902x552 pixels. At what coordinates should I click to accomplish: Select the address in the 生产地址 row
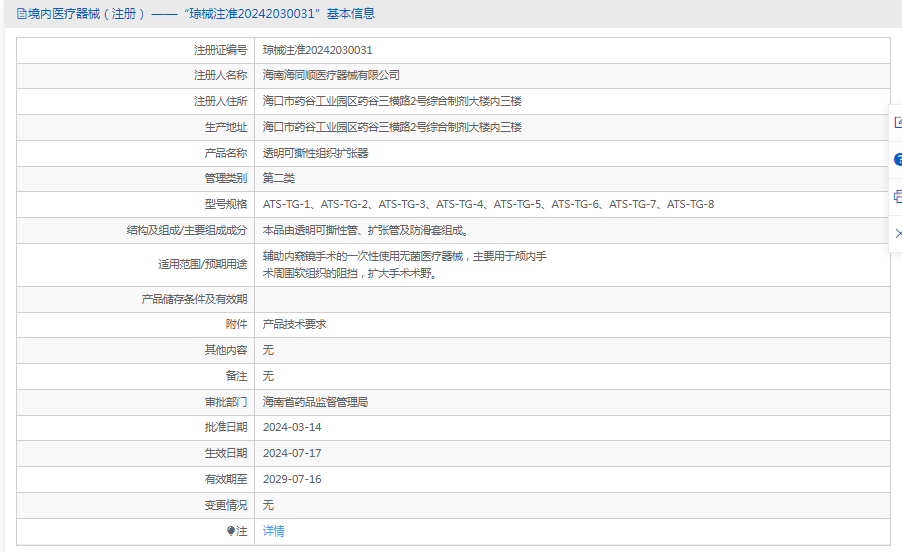pyautogui.click(x=392, y=127)
